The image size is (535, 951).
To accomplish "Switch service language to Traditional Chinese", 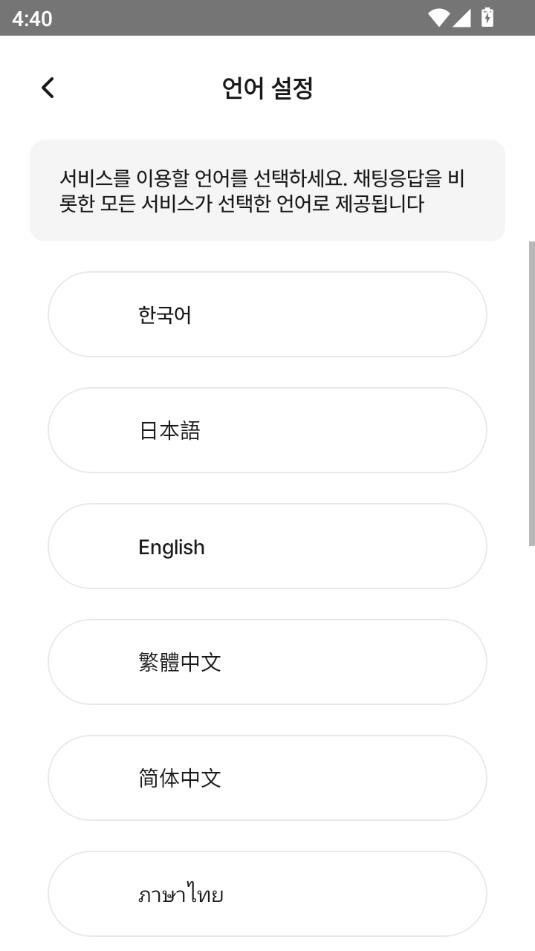I will (268, 662).
